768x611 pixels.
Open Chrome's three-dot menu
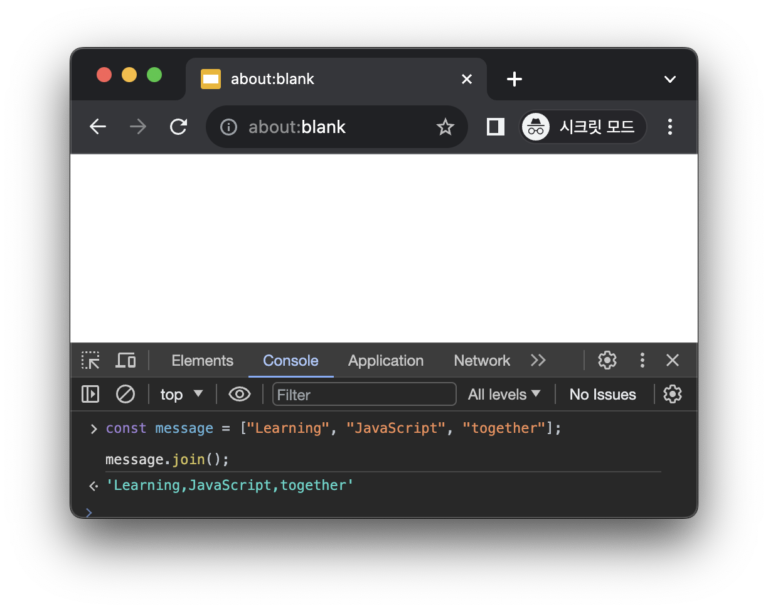click(x=670, y=127)
